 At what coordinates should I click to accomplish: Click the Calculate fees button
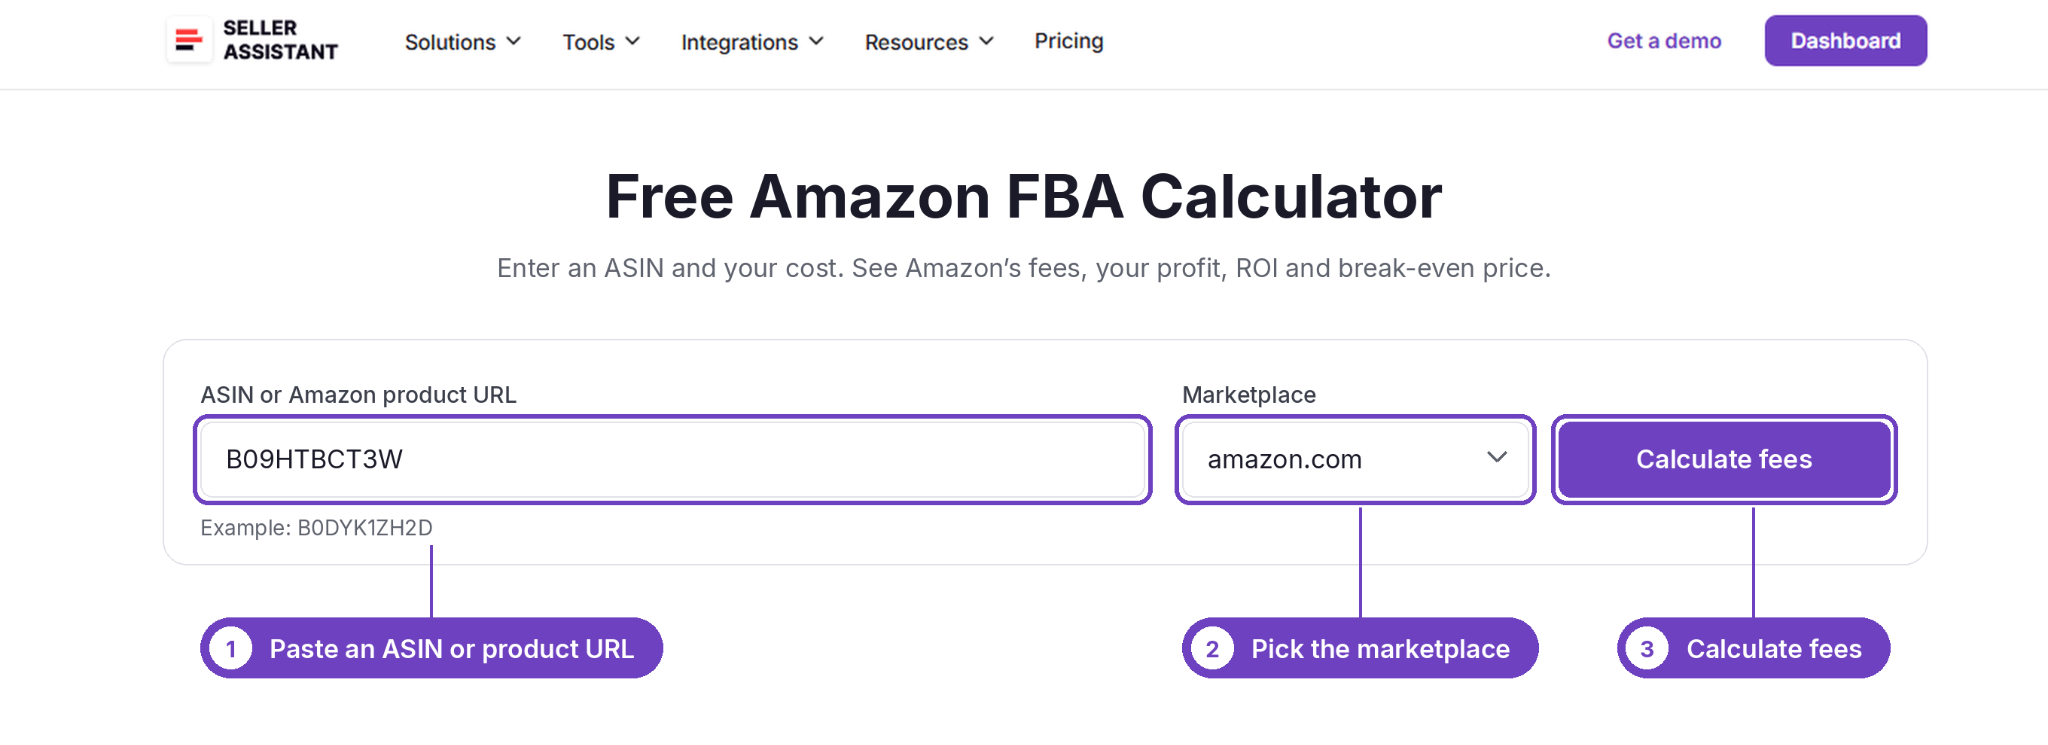[1724, 459]
